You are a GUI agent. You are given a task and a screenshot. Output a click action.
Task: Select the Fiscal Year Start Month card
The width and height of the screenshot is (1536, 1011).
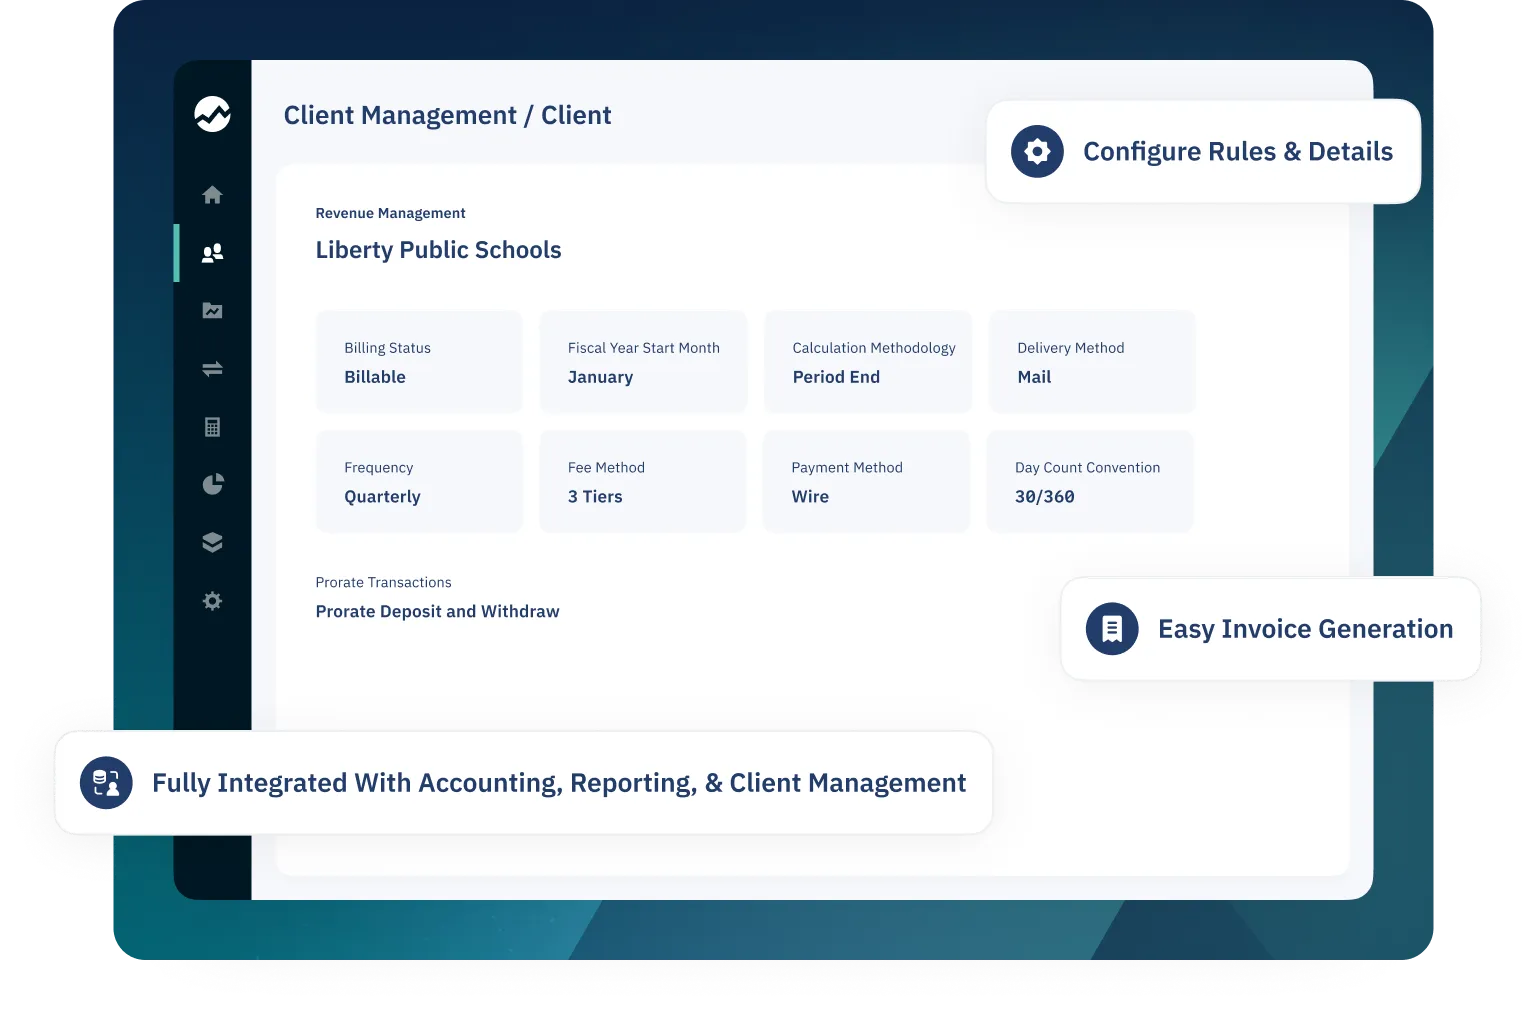click(x=643, y=361)
